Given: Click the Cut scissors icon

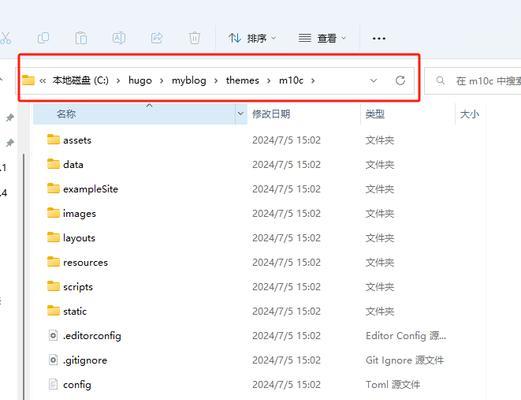Looking at the screenshot, I should click(5, 38).
